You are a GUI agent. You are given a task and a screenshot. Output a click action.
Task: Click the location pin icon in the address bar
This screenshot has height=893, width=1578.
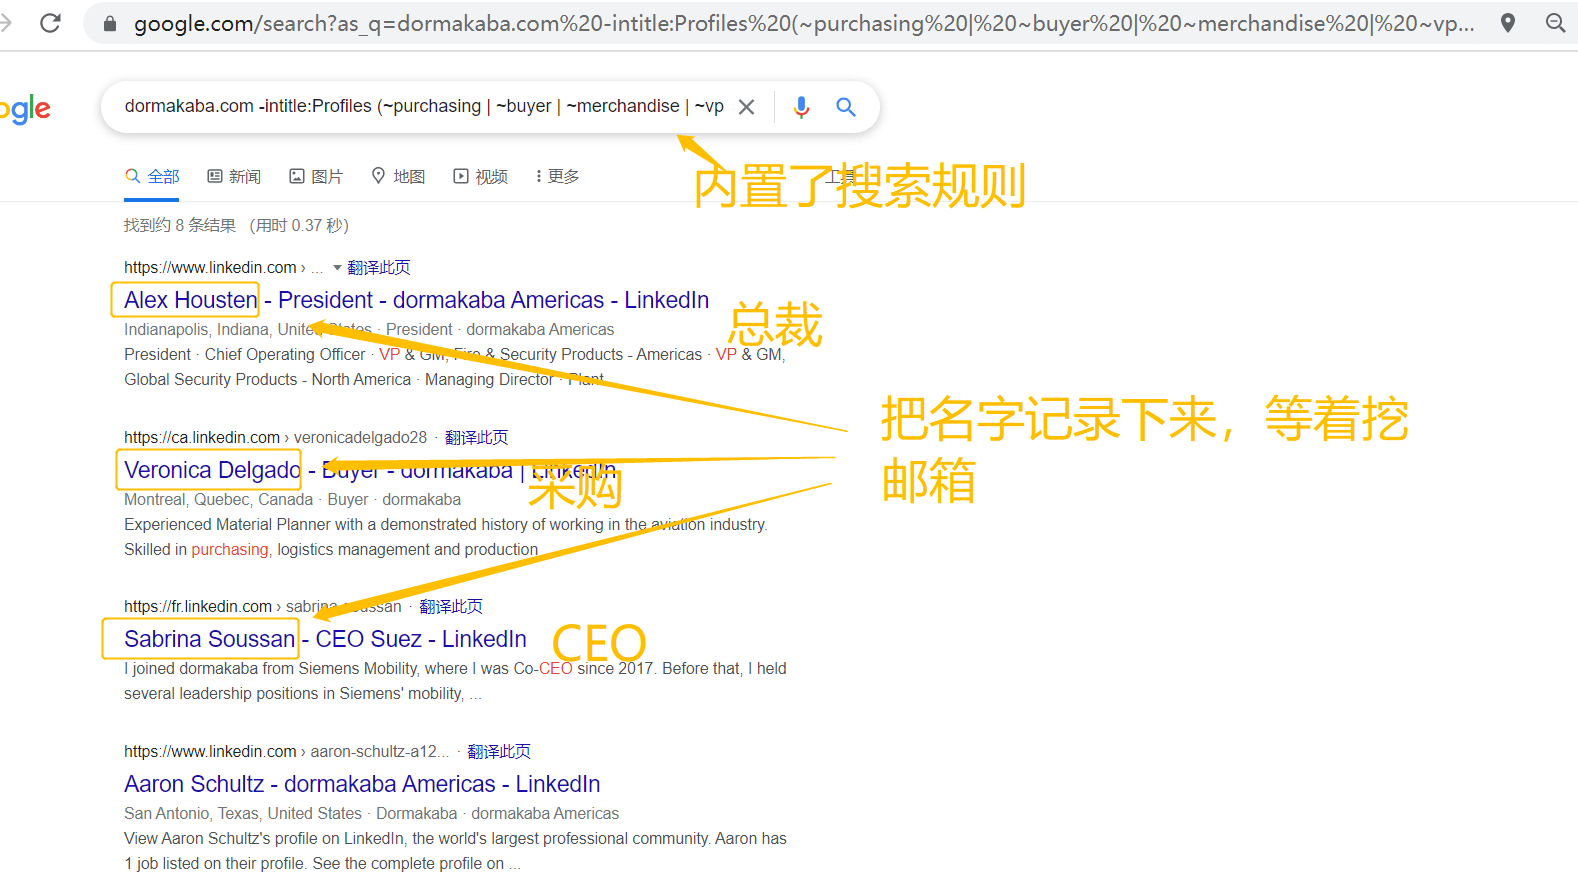pos(1508,23)
